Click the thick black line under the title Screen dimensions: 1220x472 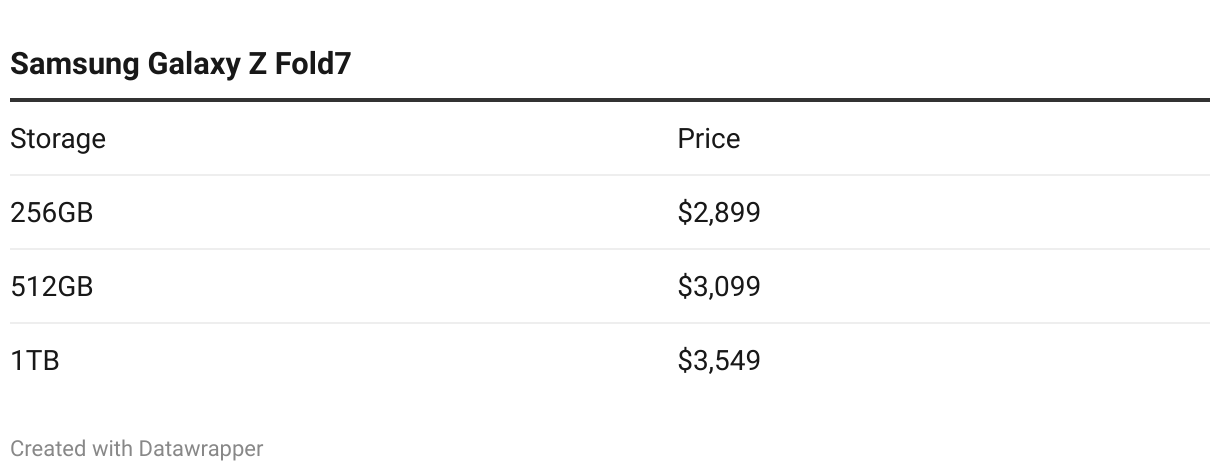click(610, 100)
